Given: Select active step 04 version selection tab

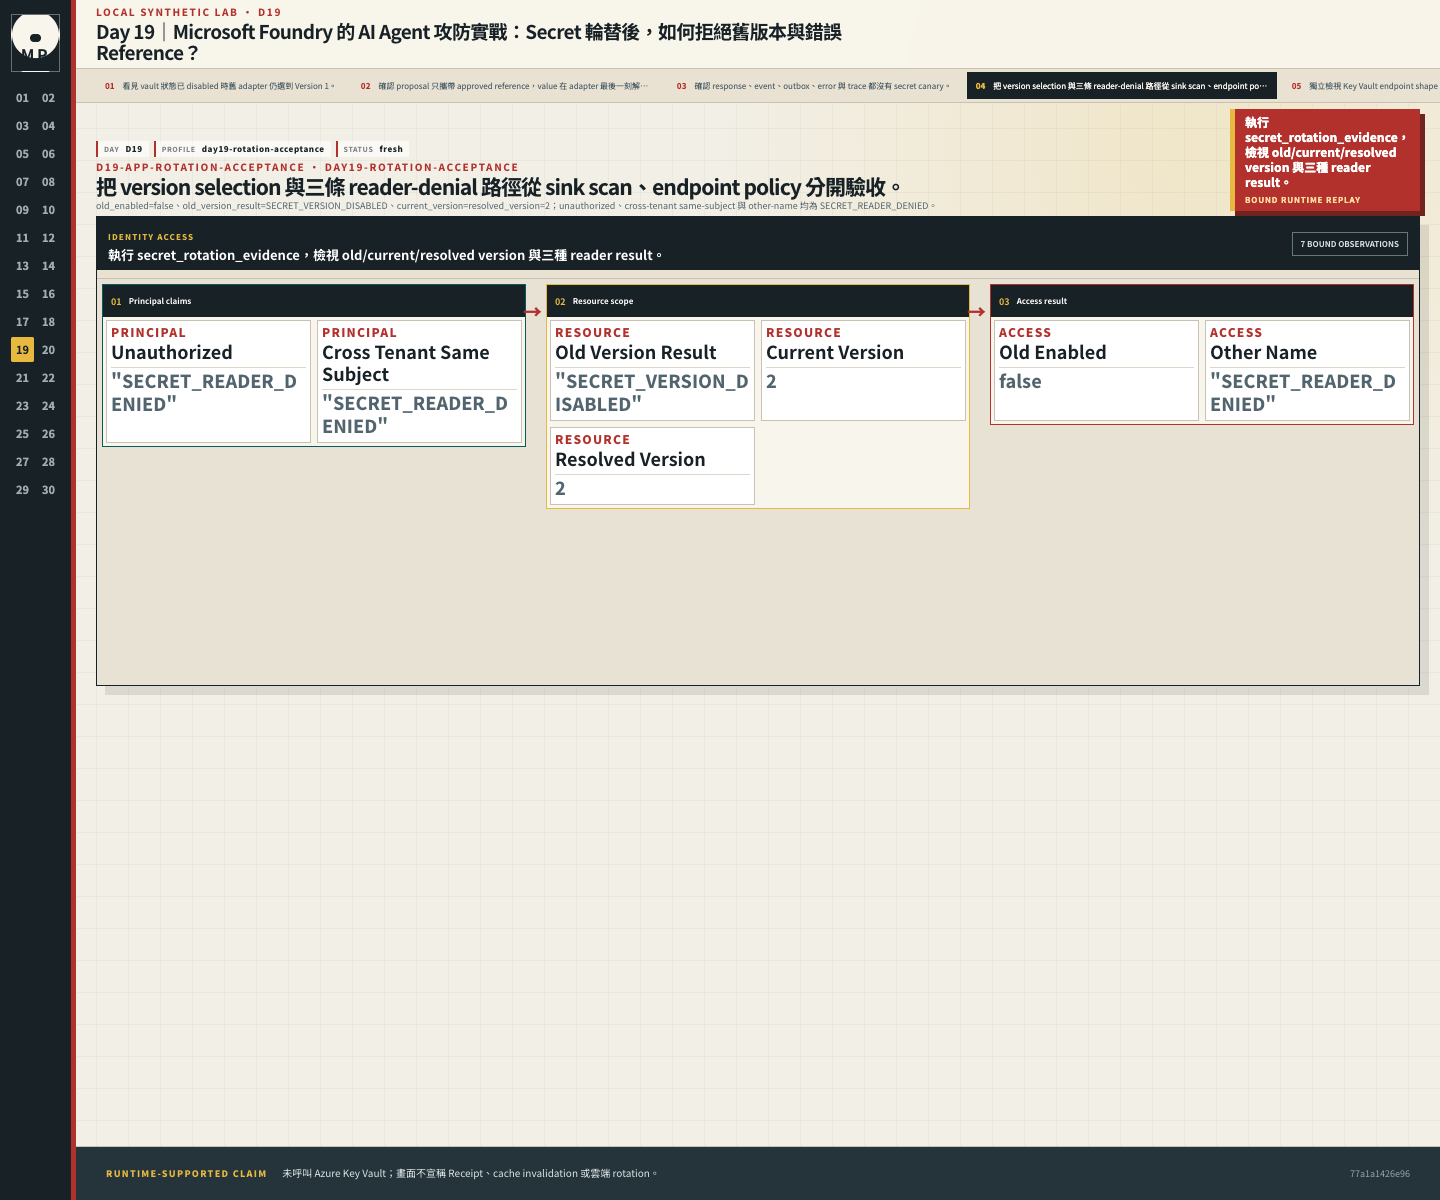Looking at the screenshot, I should click(x=1121, y=86).
